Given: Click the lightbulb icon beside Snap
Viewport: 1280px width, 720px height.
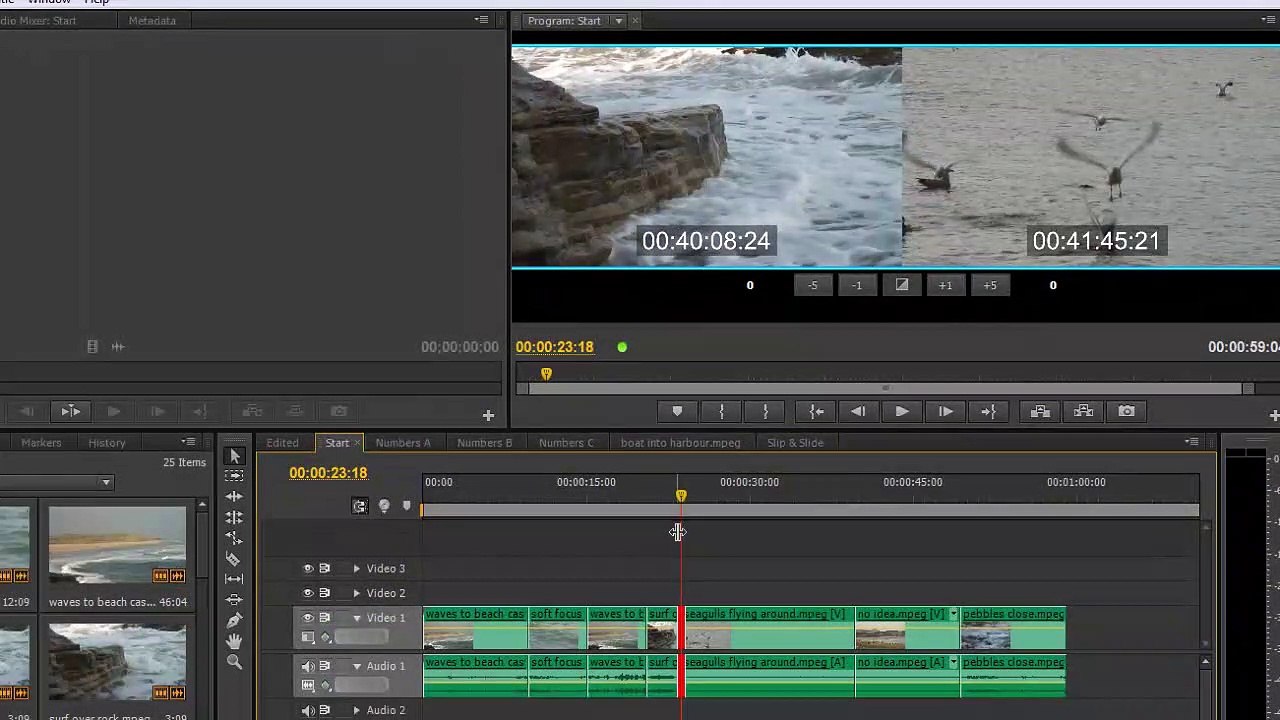Looking at the screenshot, I should (384, 506).
